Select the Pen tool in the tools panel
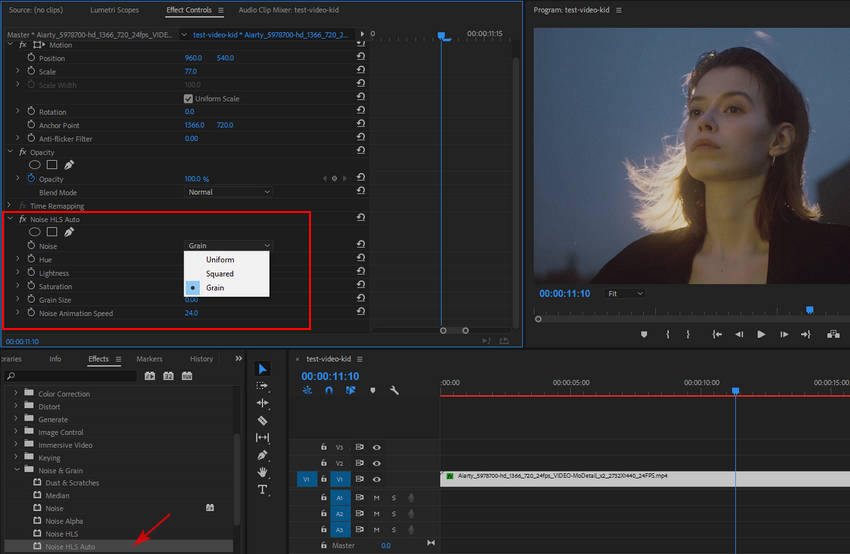This screenshot has width=850, height=554. click(262, 455)
